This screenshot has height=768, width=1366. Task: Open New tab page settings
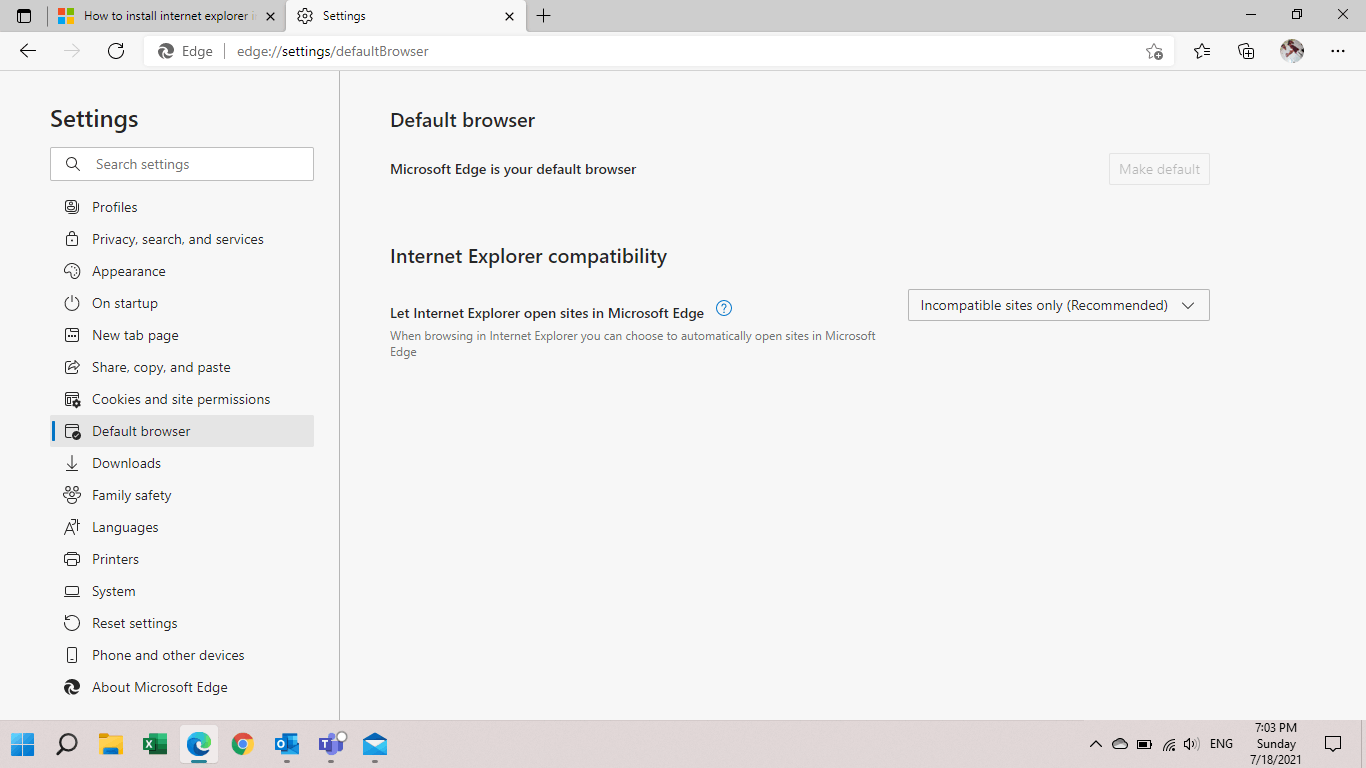point(182,335)
